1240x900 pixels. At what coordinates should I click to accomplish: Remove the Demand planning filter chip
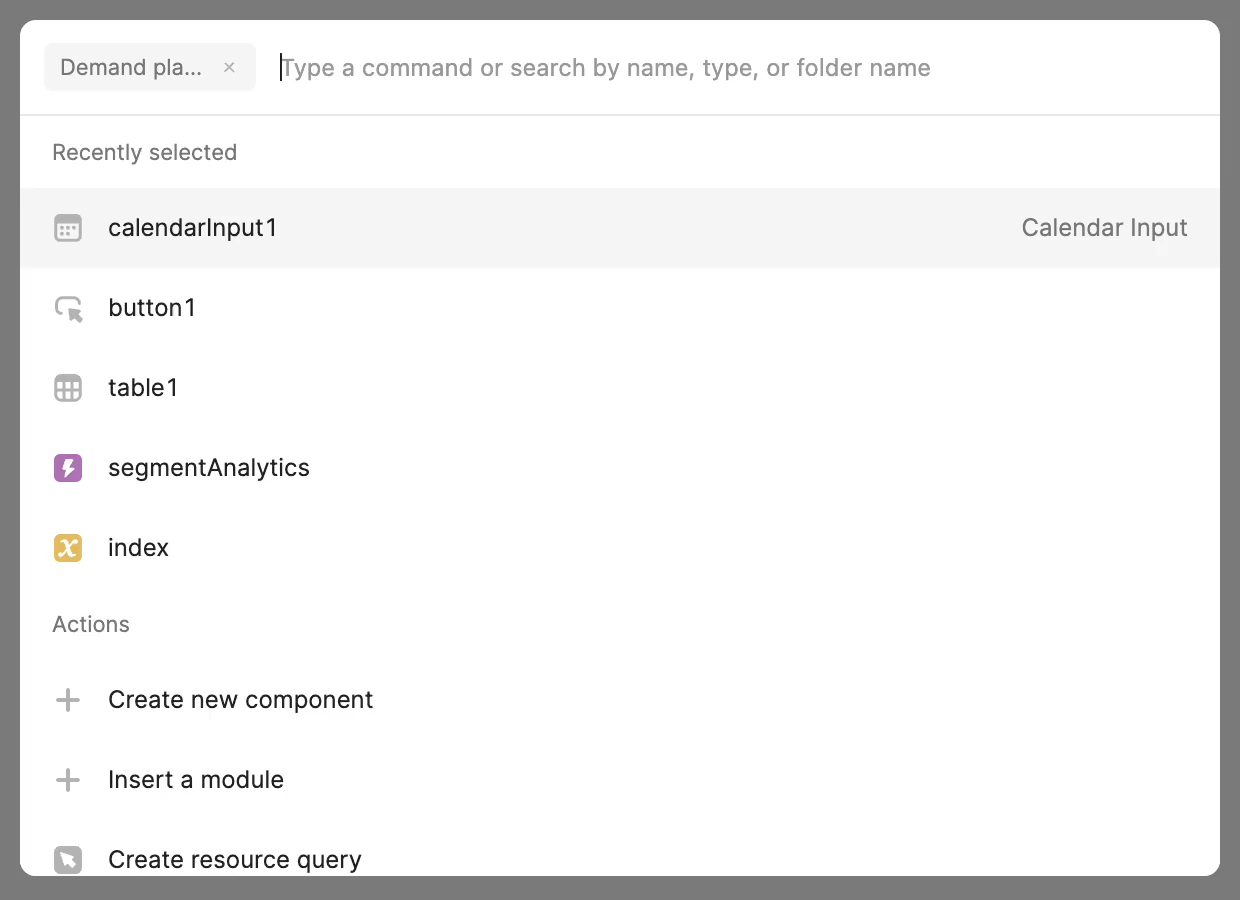click(x=229, y=67)
